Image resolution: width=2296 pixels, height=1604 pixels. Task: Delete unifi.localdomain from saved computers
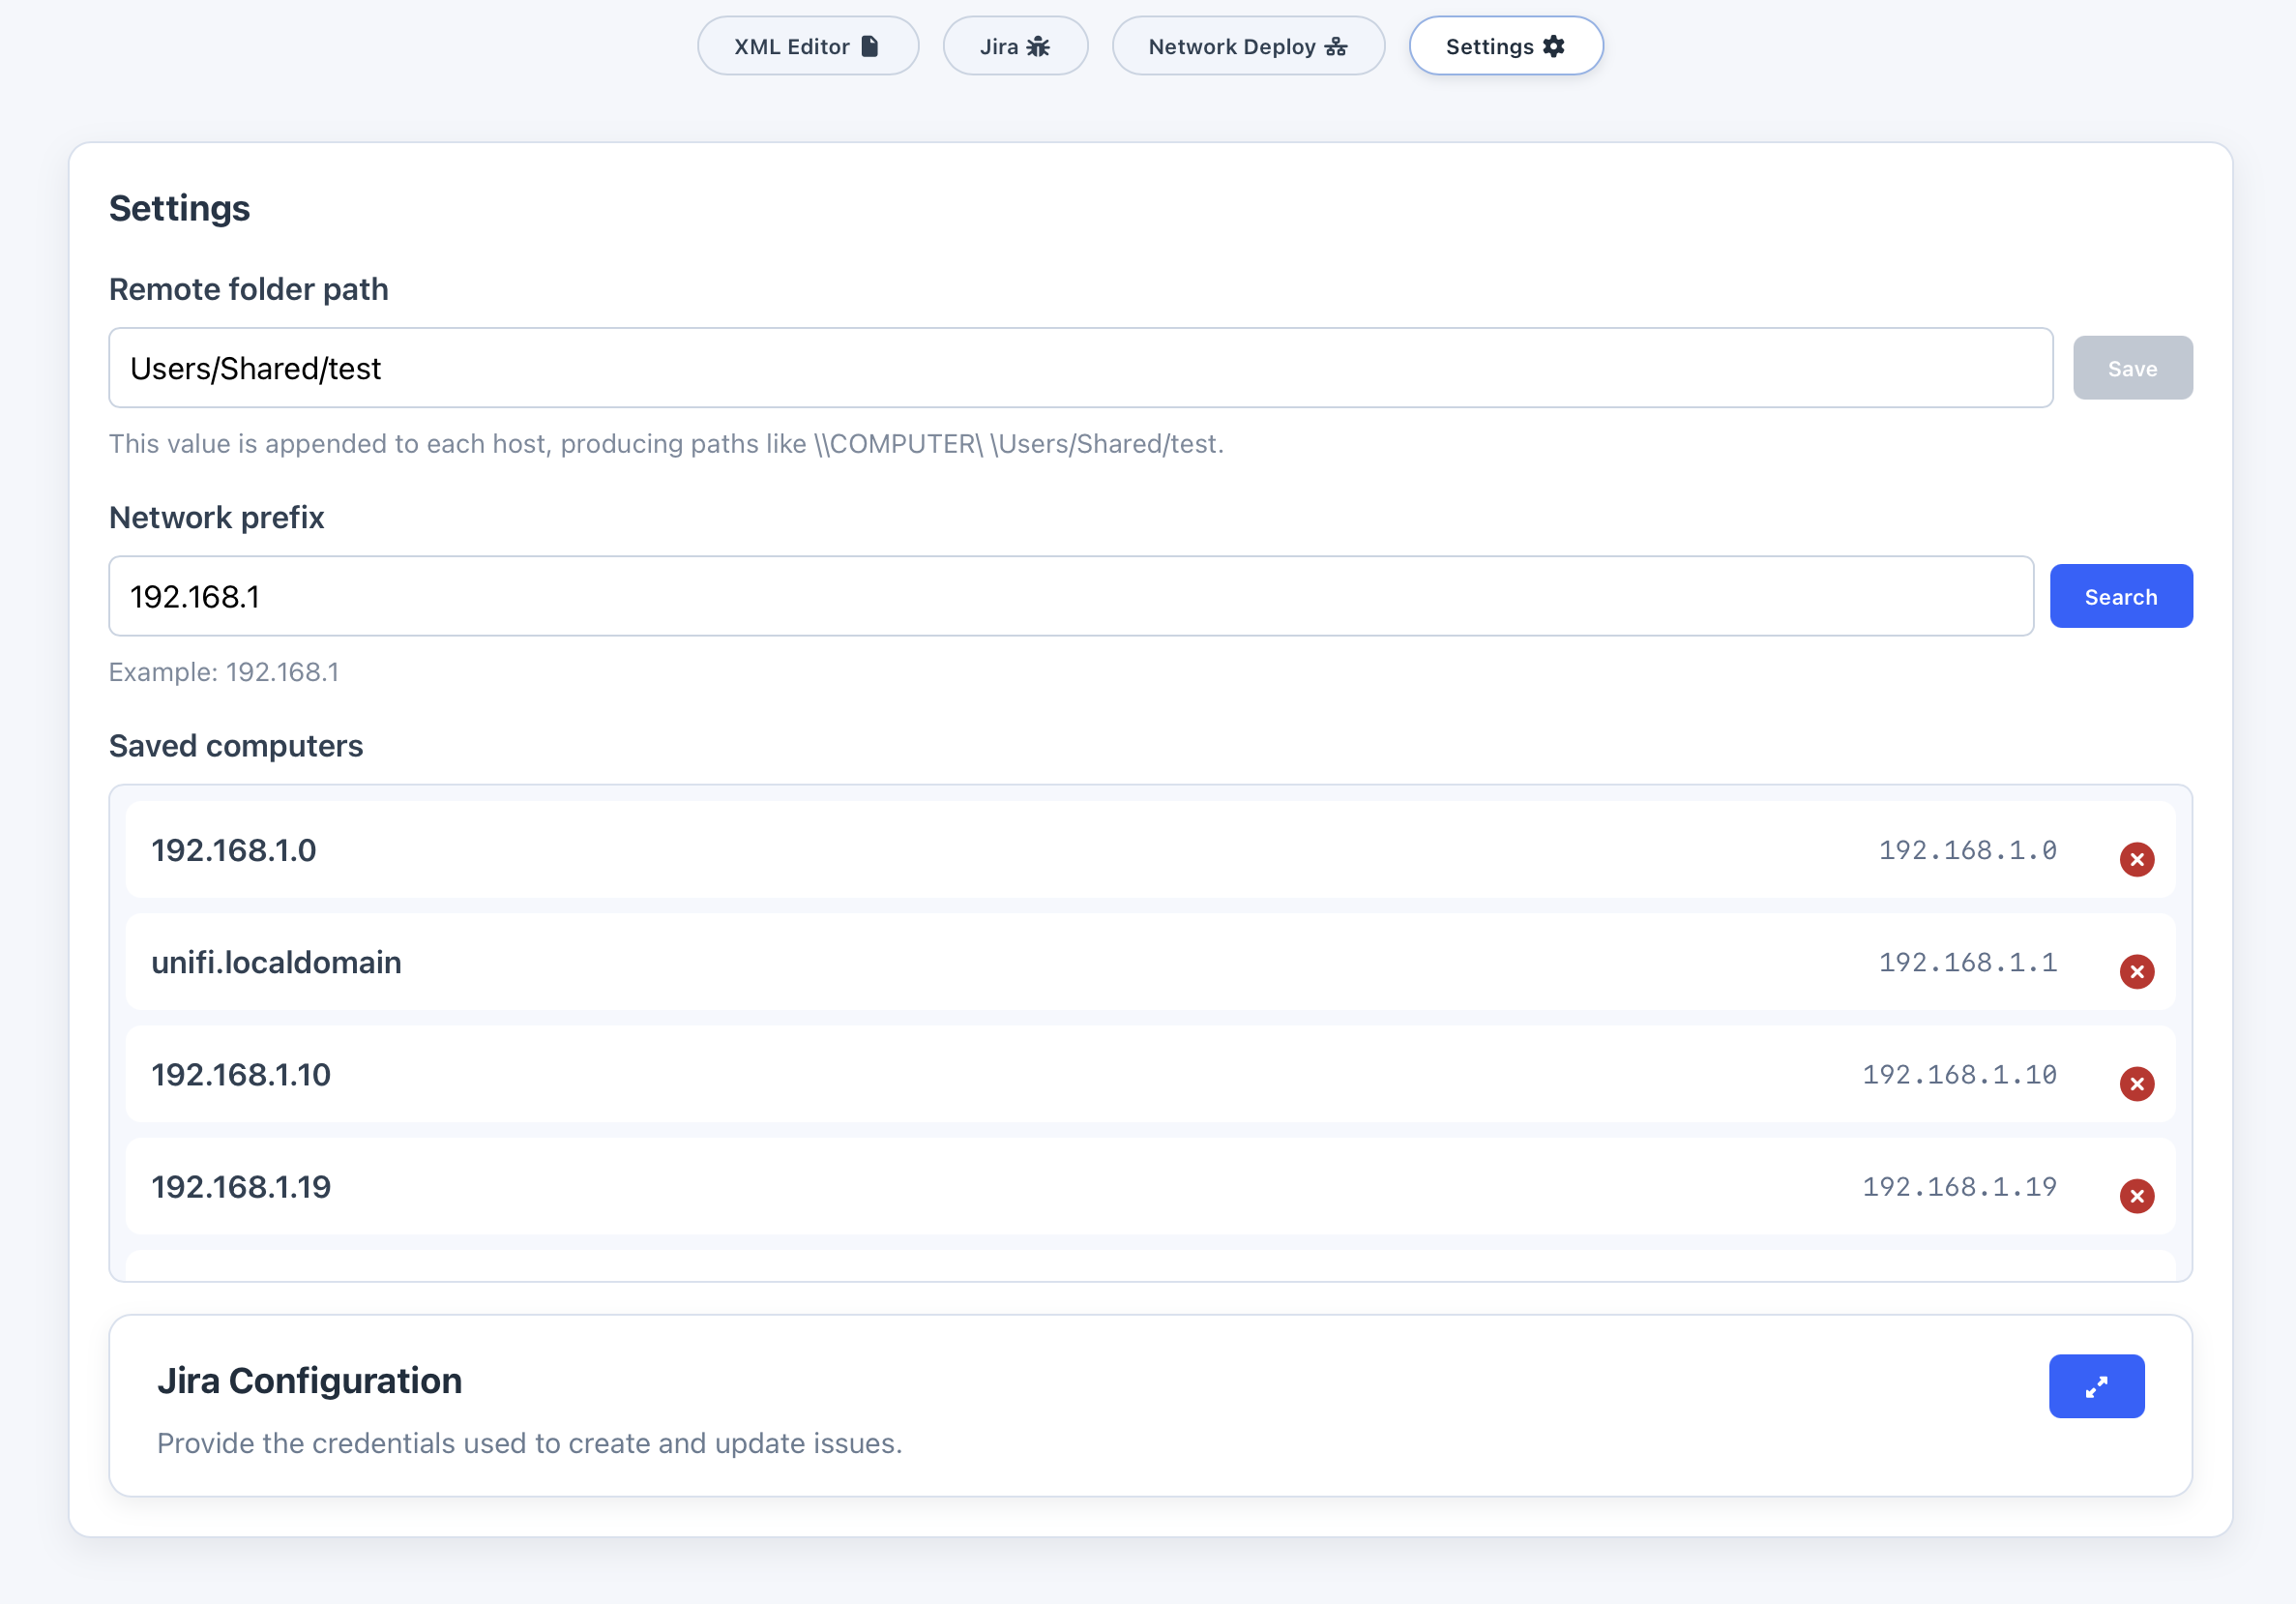coord(2136,971)
